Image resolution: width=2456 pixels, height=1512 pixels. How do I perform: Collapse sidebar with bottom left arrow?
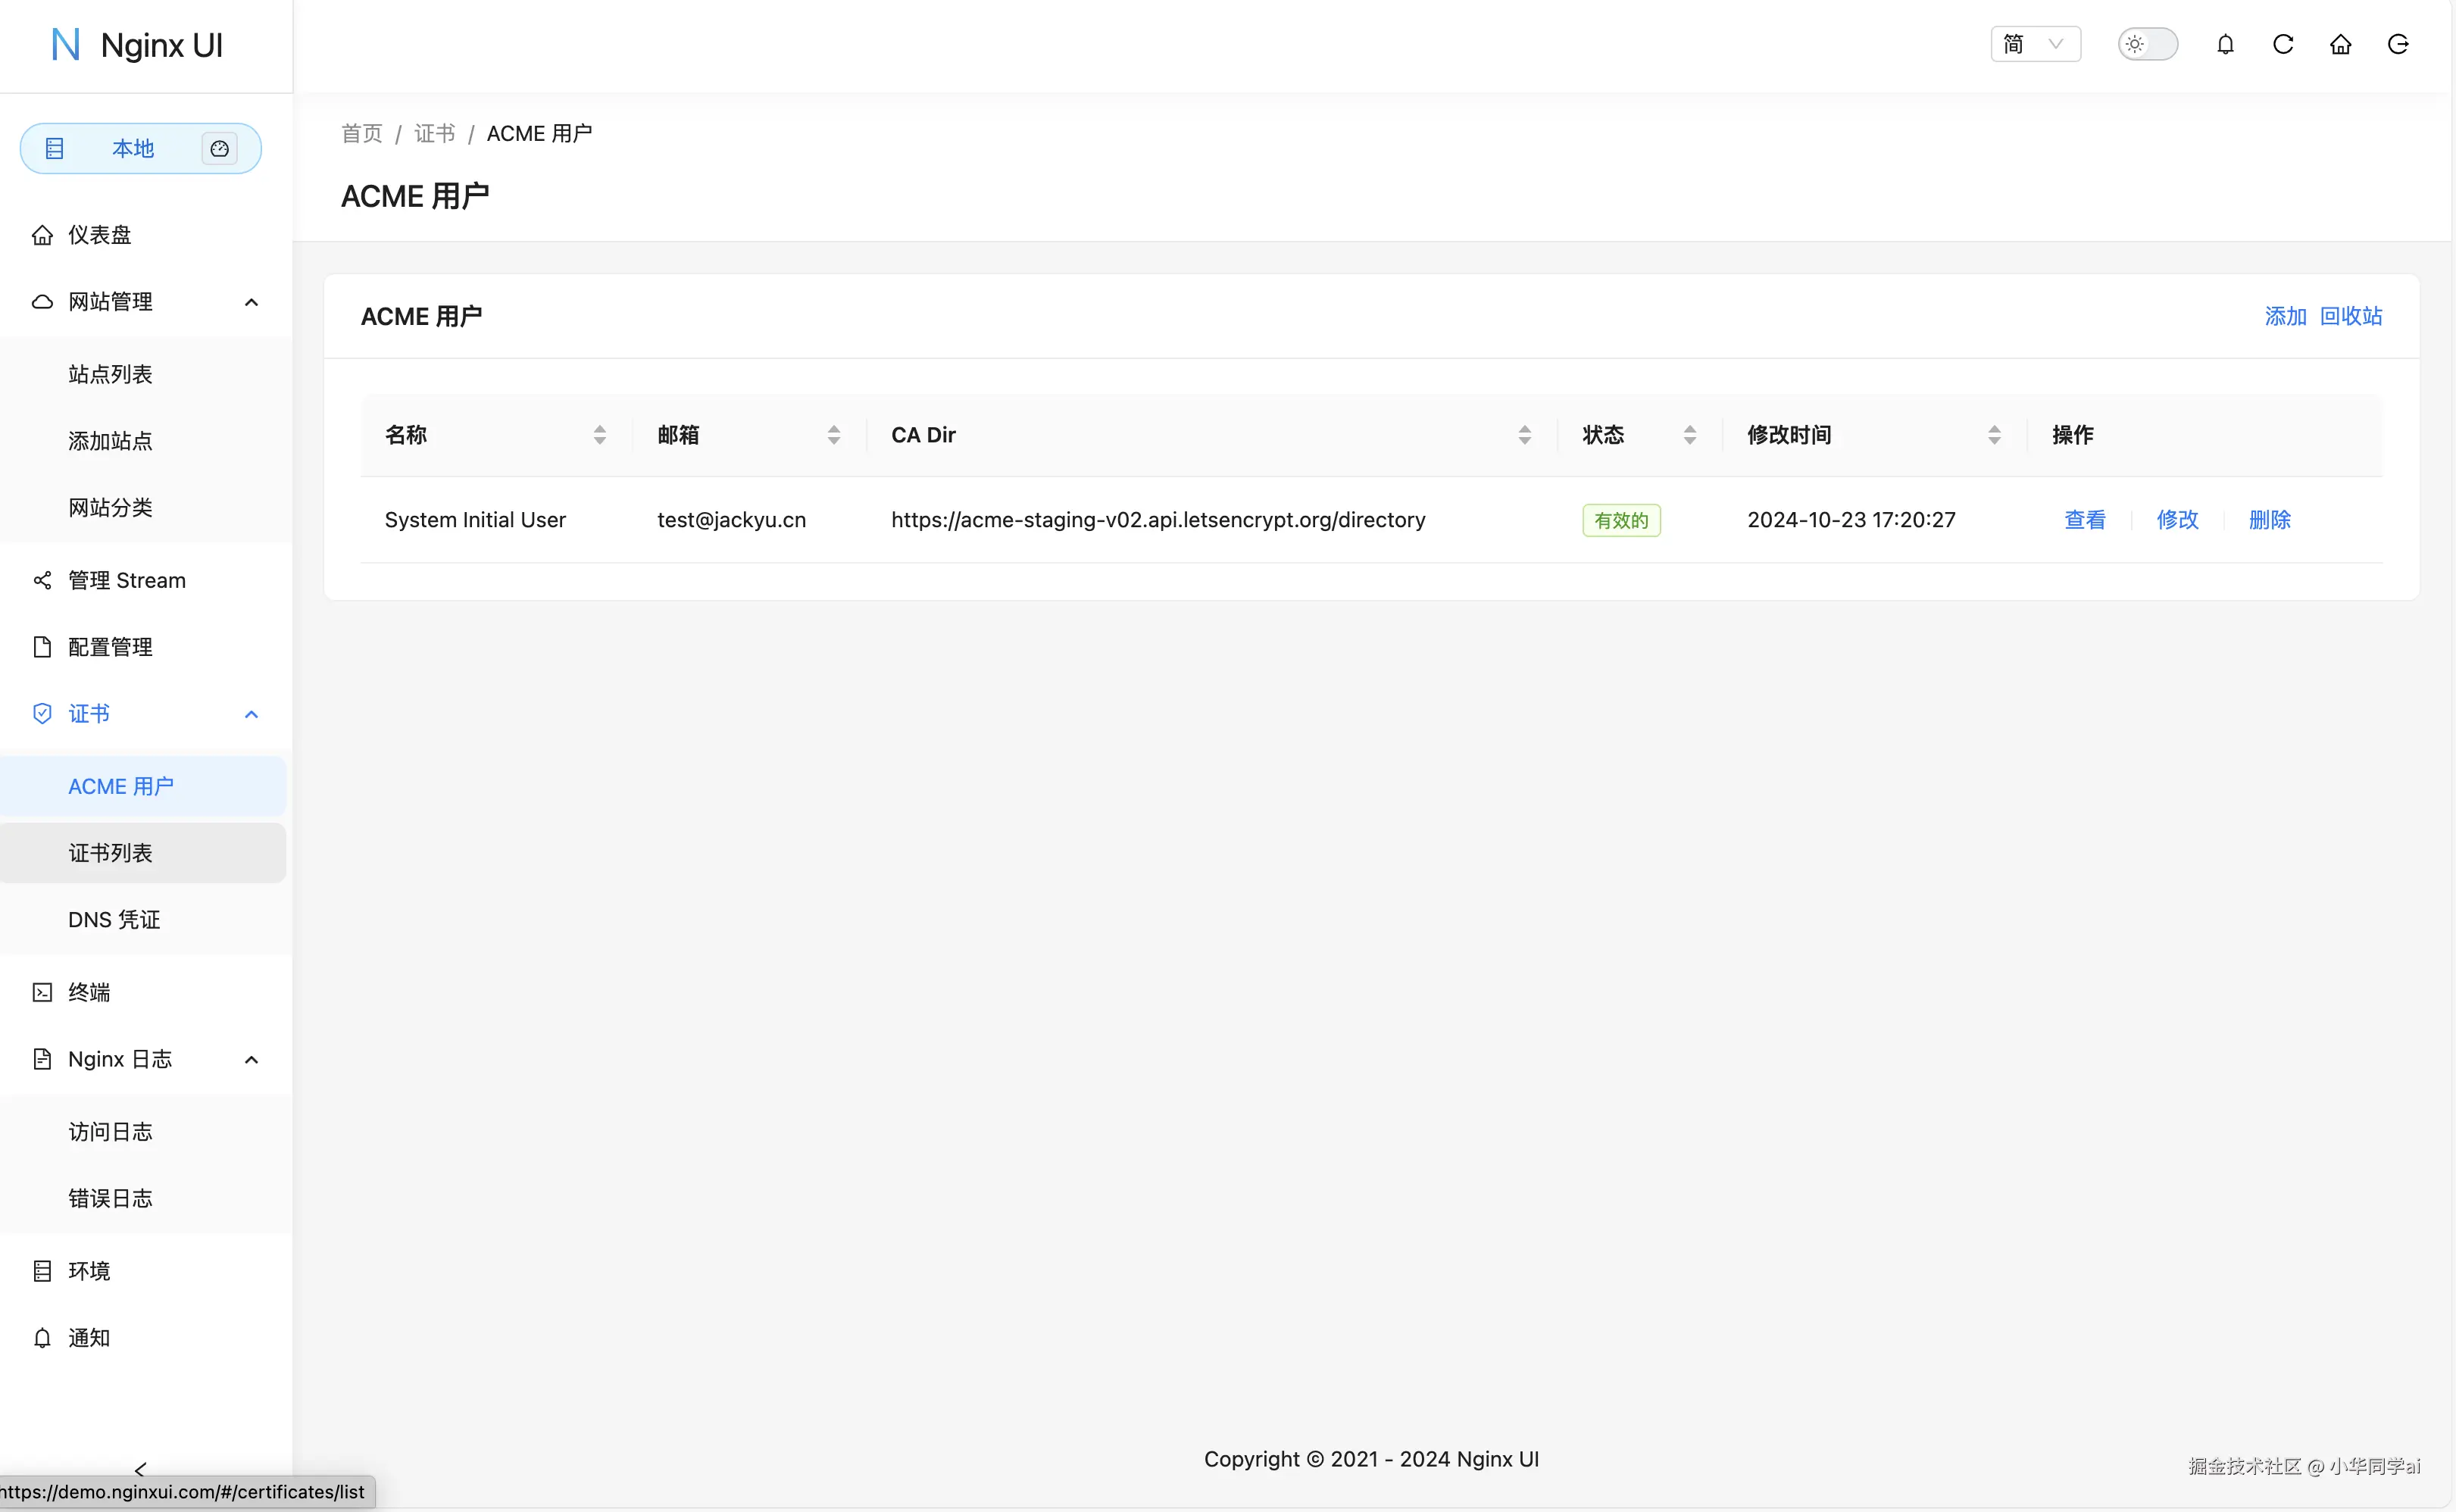click(x=140, y=1468)
